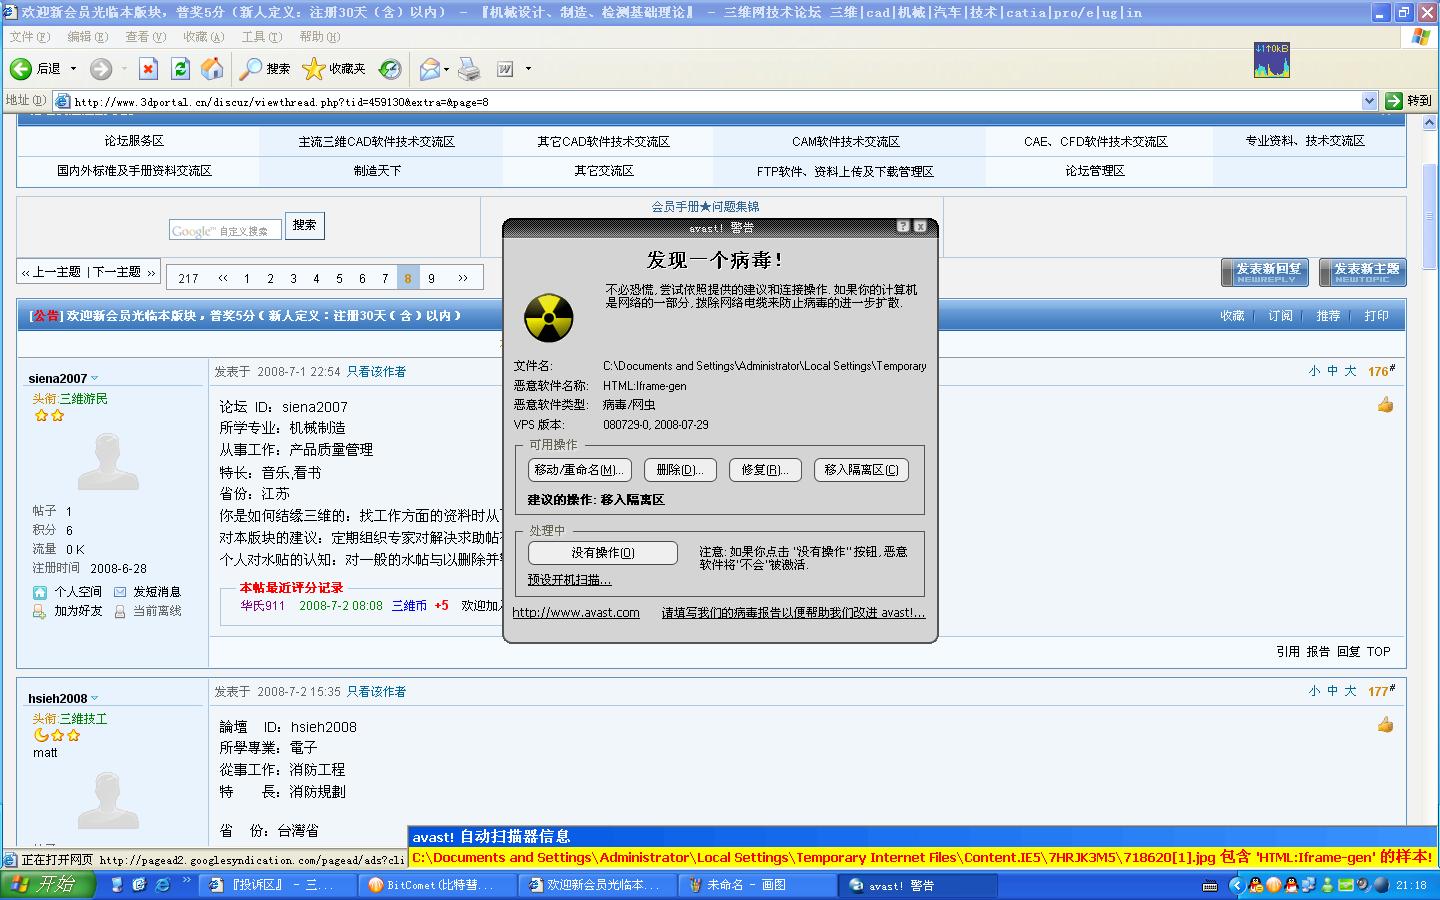Click the Edit with Word icon

[506, 68]
